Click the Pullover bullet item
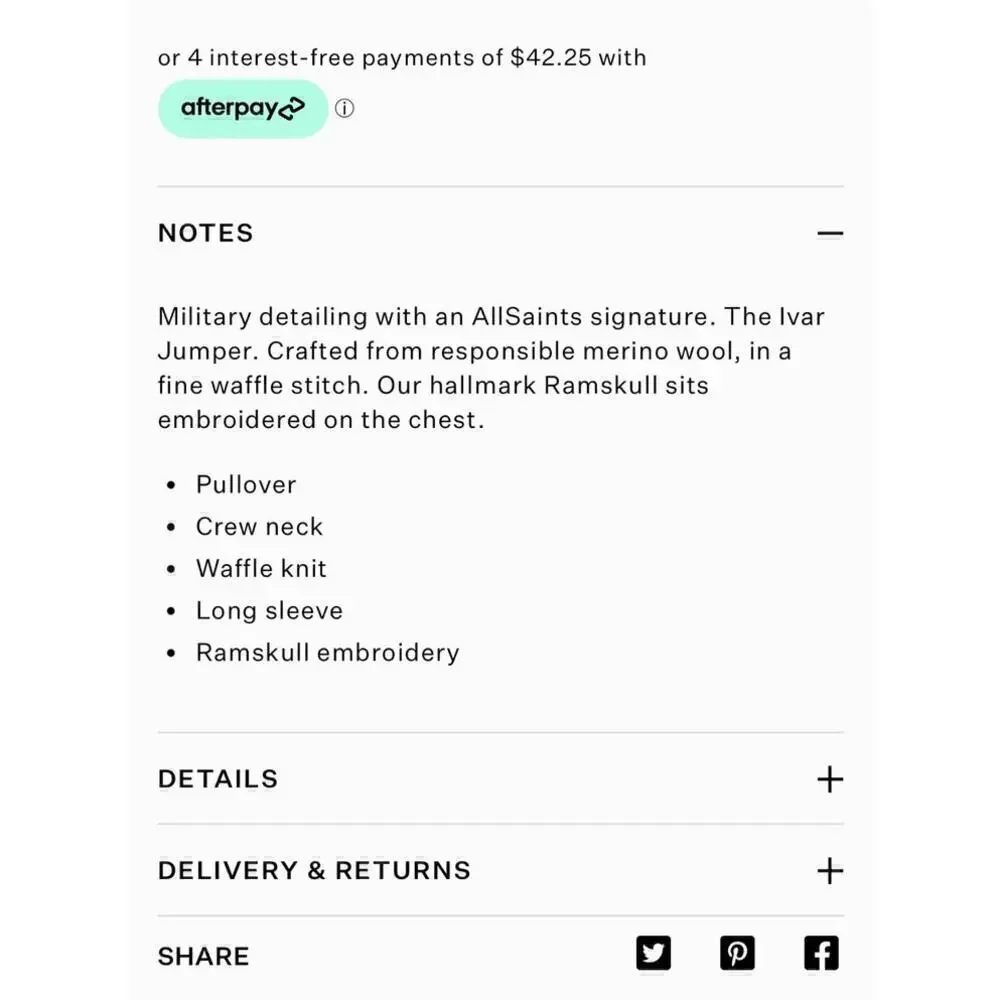Screen dimensions: 1000x1000 click(x=246, y=485)
